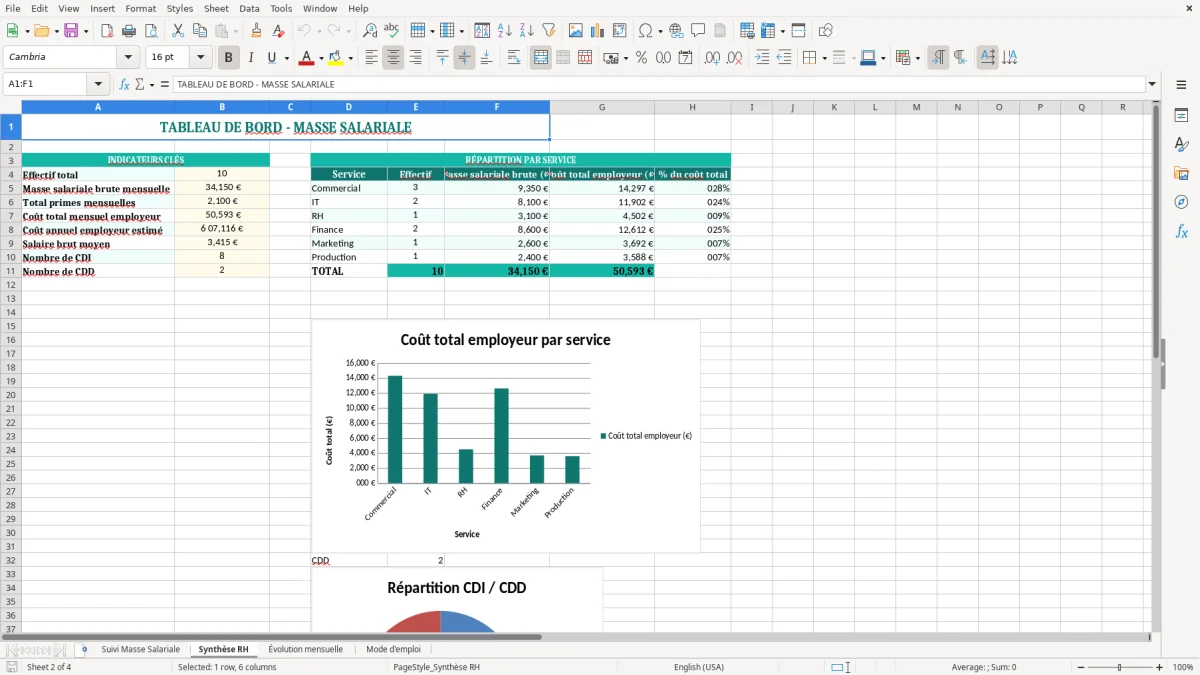Image resolution: width=1200 pixels, height=675 pixels.
Task: Click the Copy icon
Action: pos(200,31)
